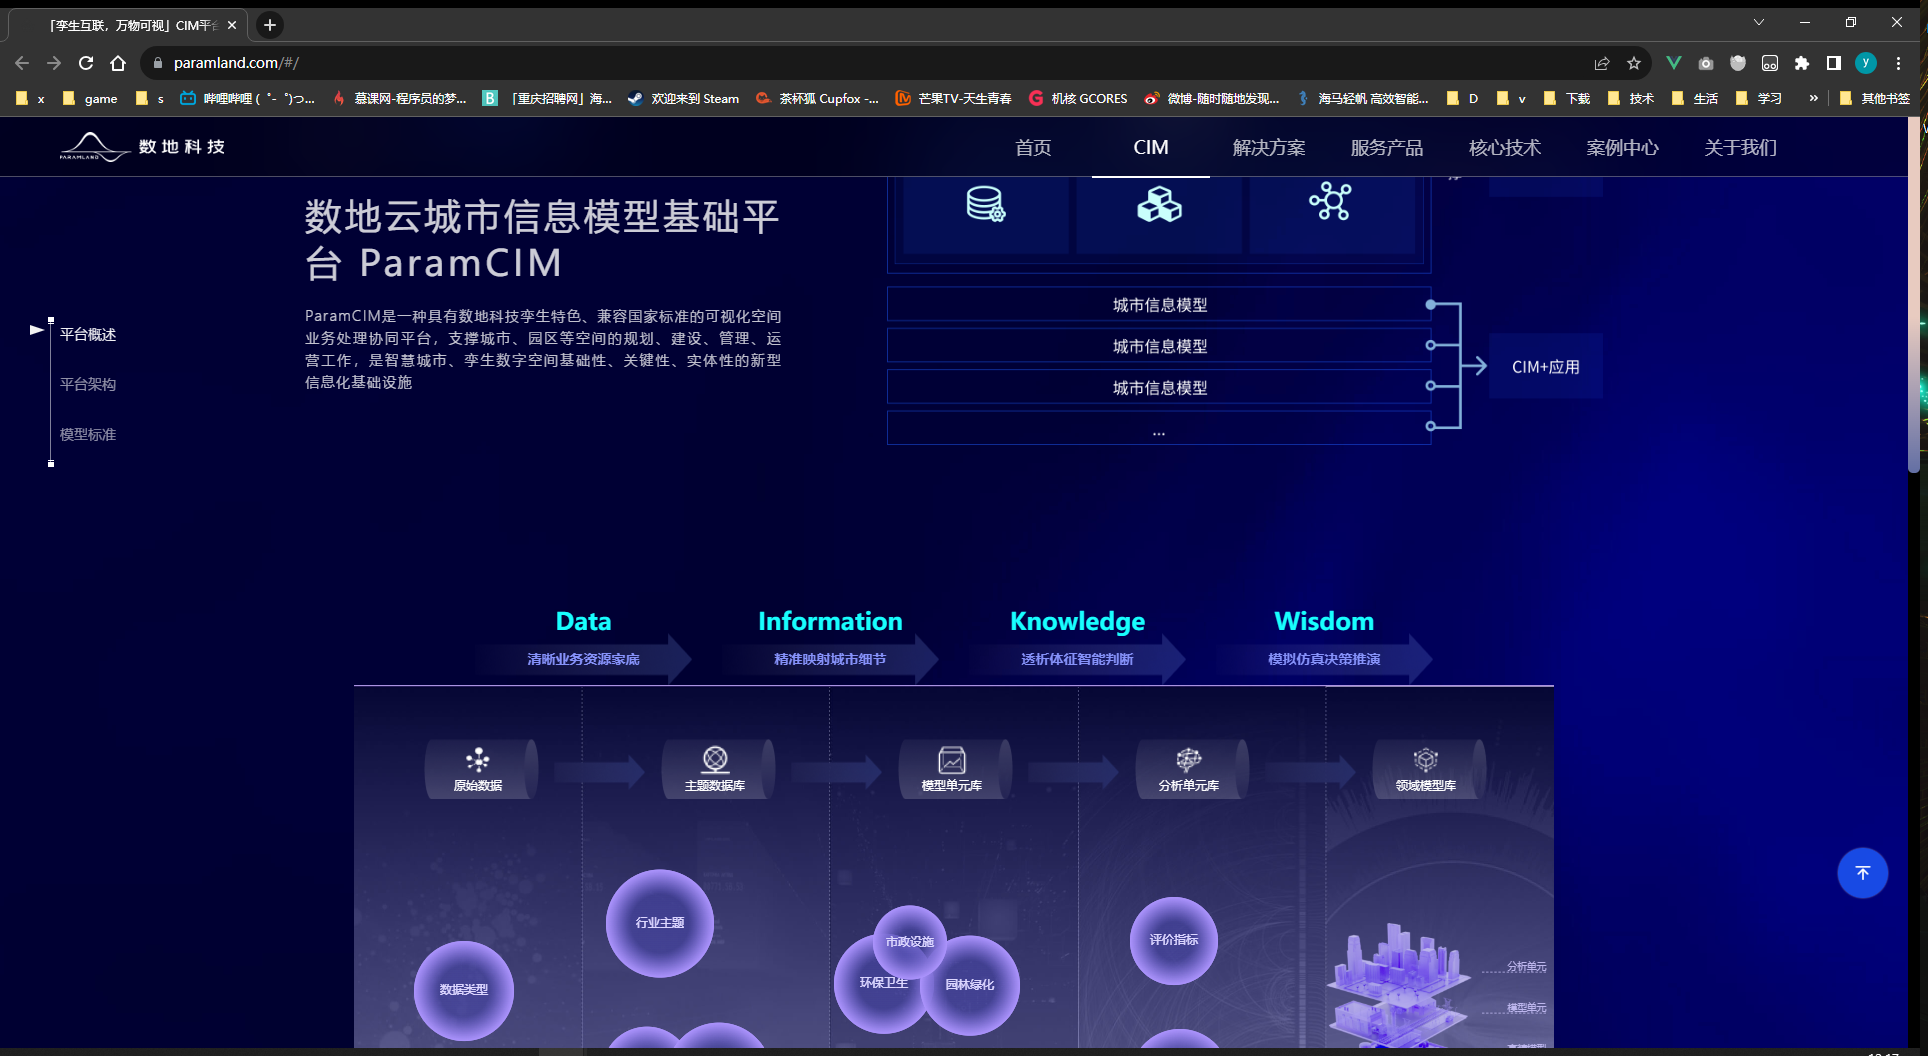Click the database icon tile
Screen dimensions: 1928x1056
(986, 215)
